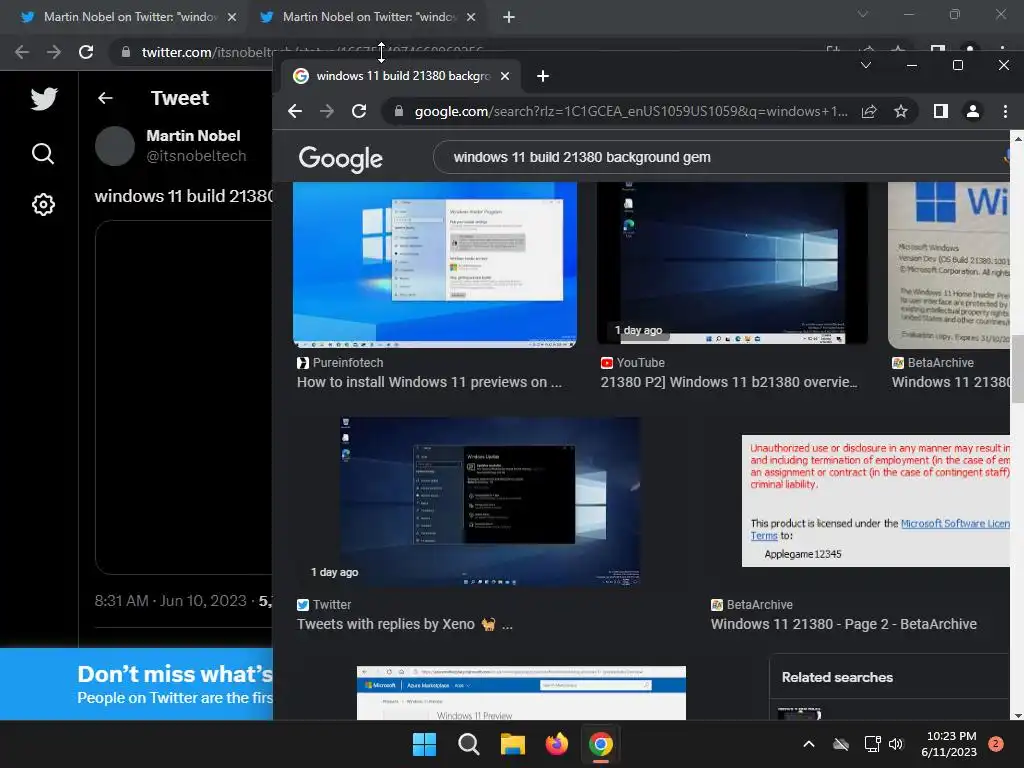
Task: Open tab search chevron in Twitter window
Action: (863, 14)
